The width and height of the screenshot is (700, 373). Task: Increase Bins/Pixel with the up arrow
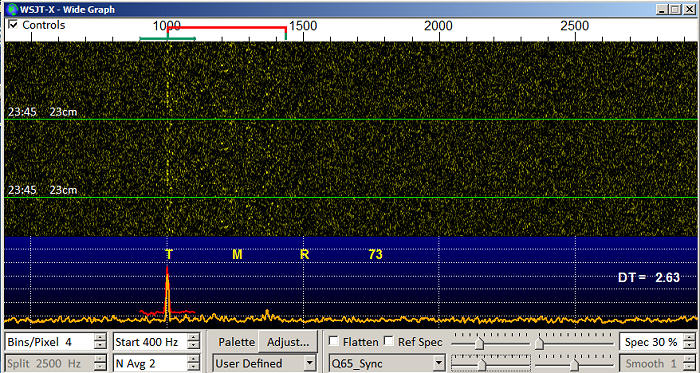pyautogui.click(x=101, y=338)
